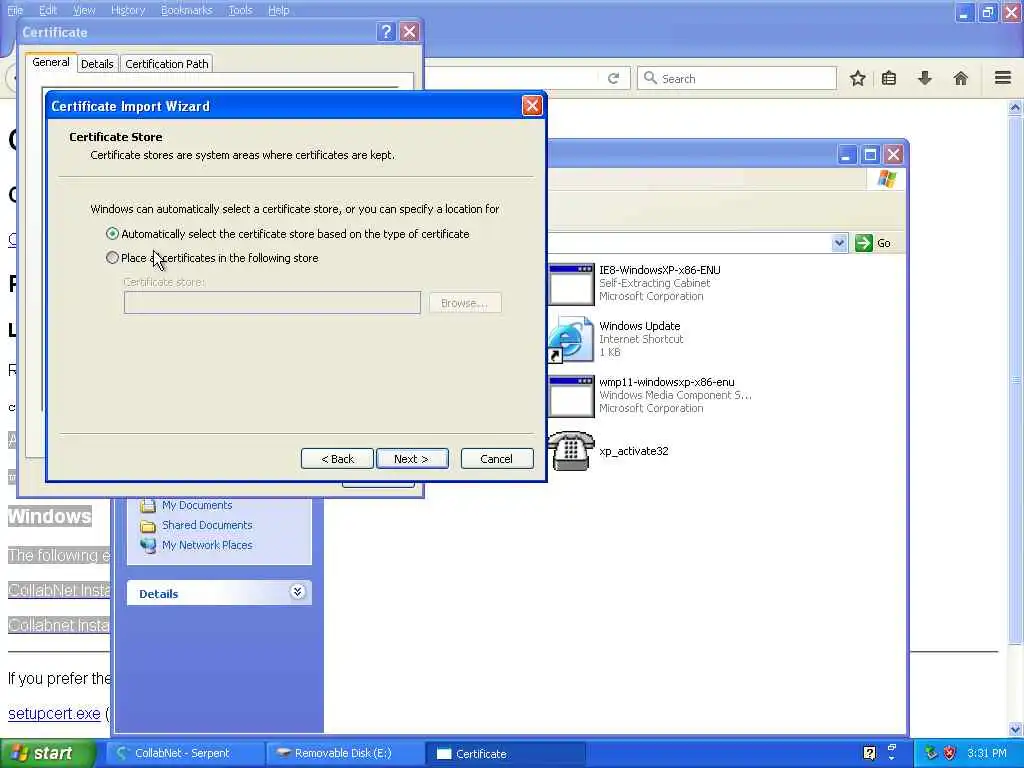The height and width of the screenshot is (768, 1024).
Task: Open Firefox History menu
Action: 128,10
